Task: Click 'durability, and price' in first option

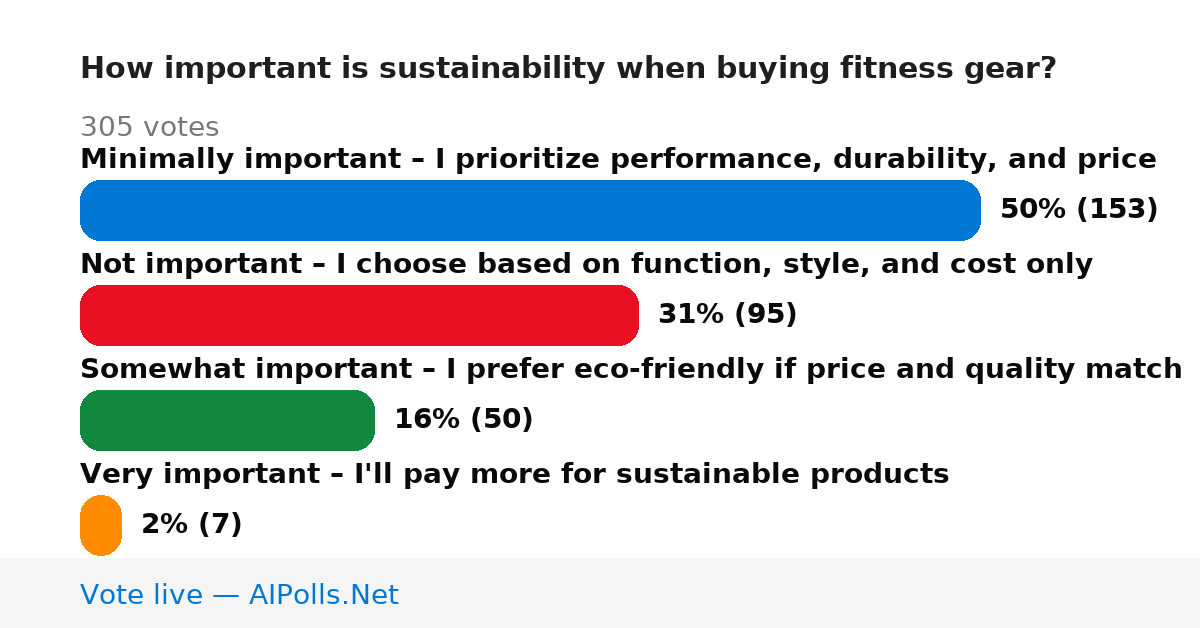Action: [x=996, y=159]
